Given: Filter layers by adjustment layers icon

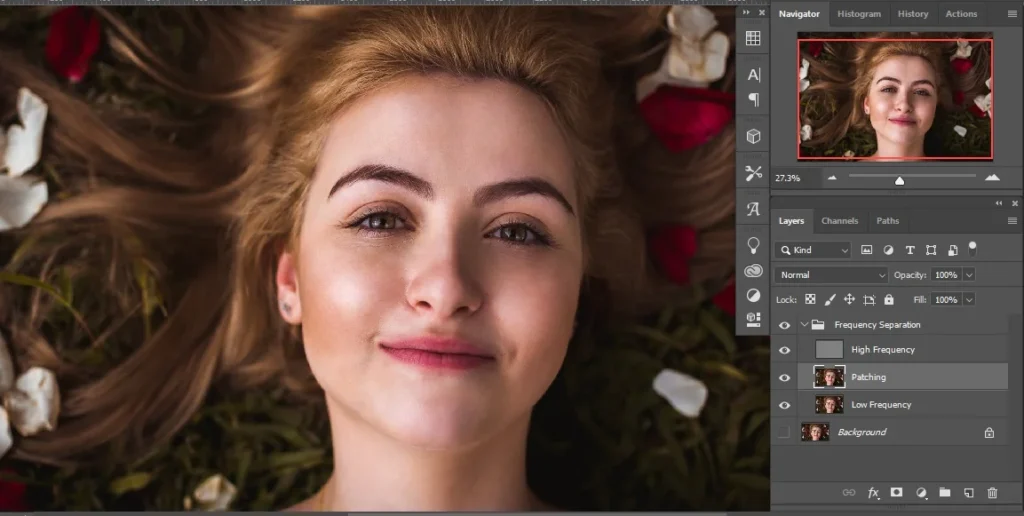Looking at the screenshot, I should click(x=888, y=250).
